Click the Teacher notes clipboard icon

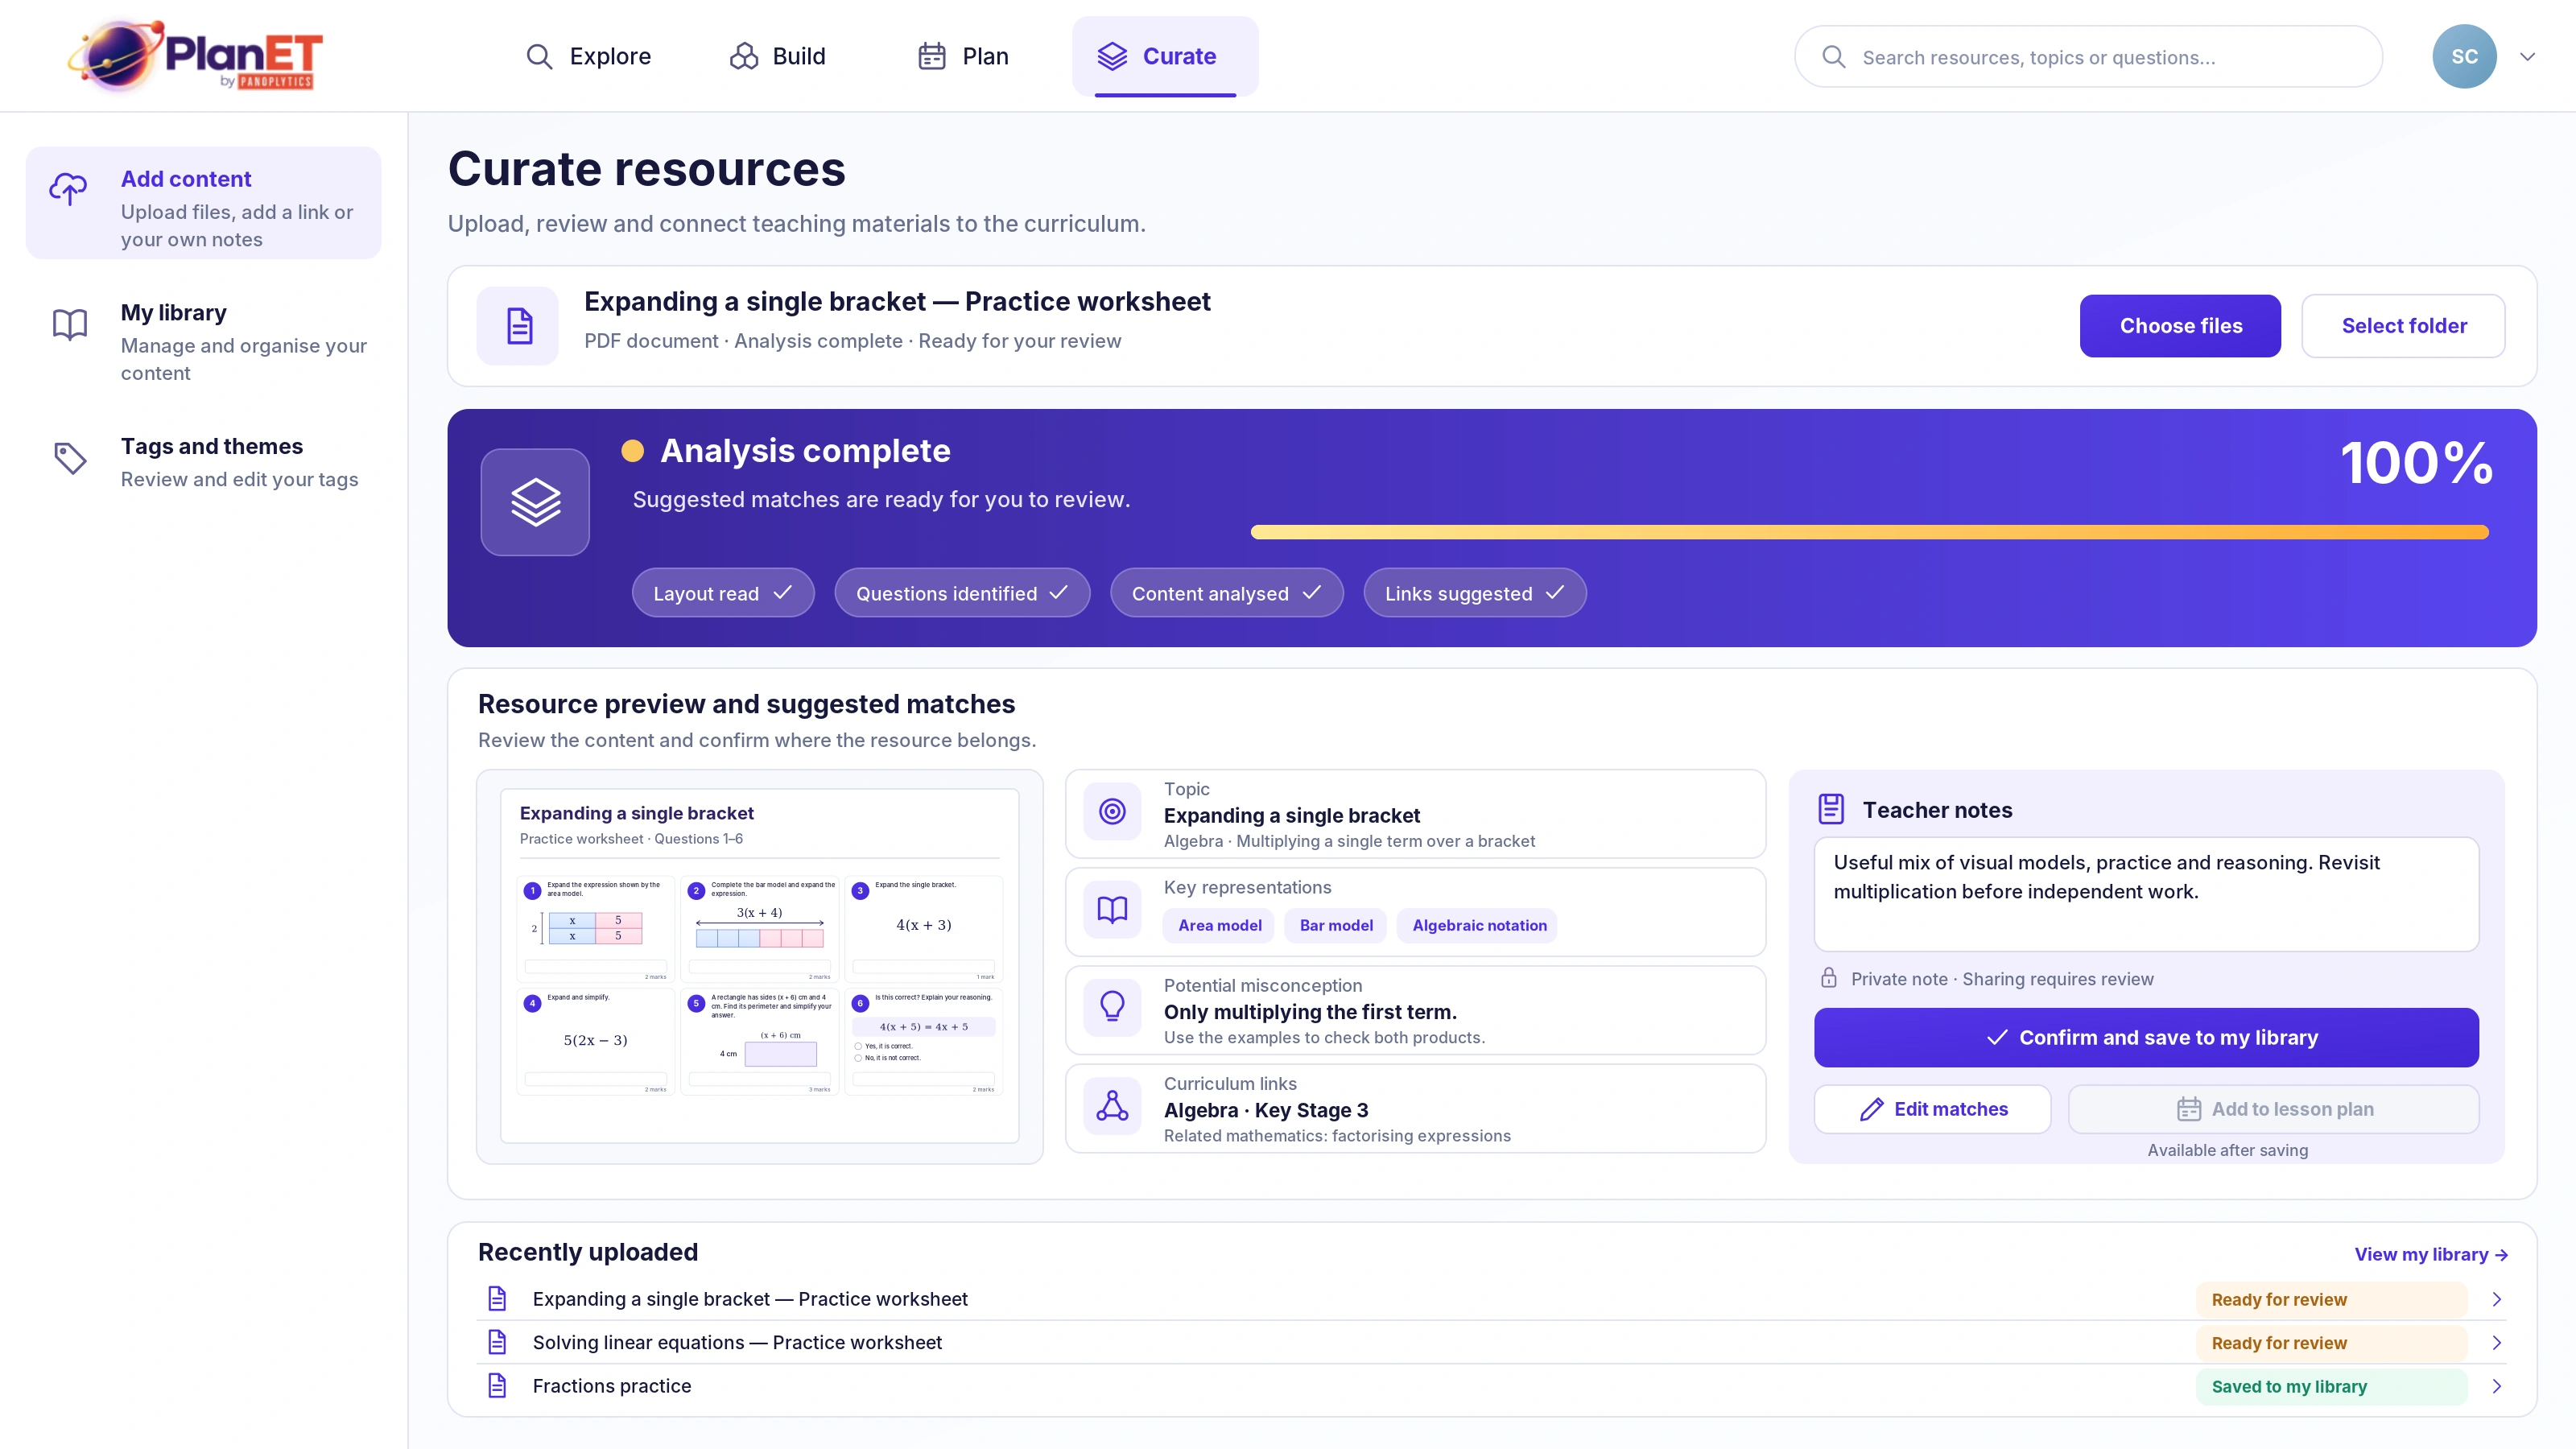click(1831, 809)
